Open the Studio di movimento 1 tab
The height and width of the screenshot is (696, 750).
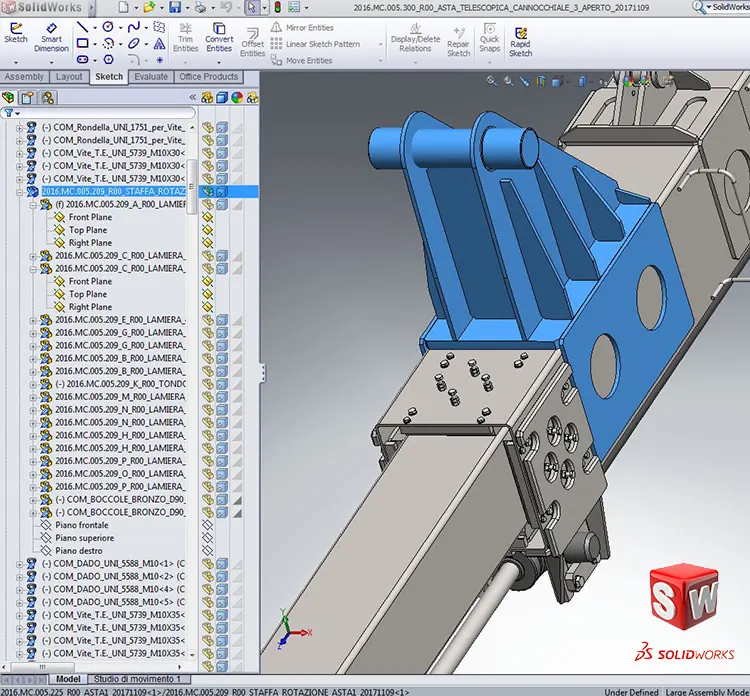(137, 679)
